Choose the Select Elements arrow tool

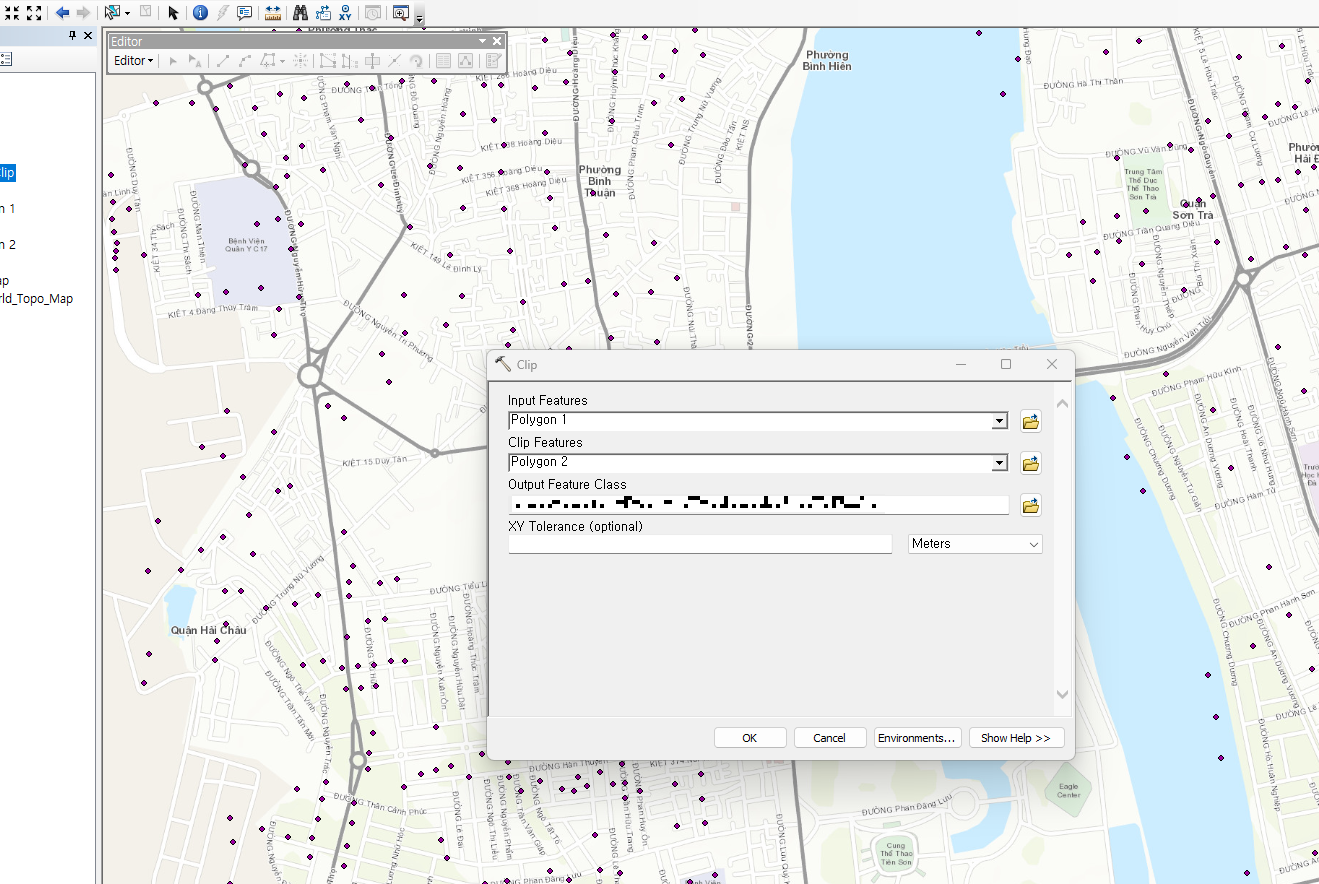click(173, 13)
